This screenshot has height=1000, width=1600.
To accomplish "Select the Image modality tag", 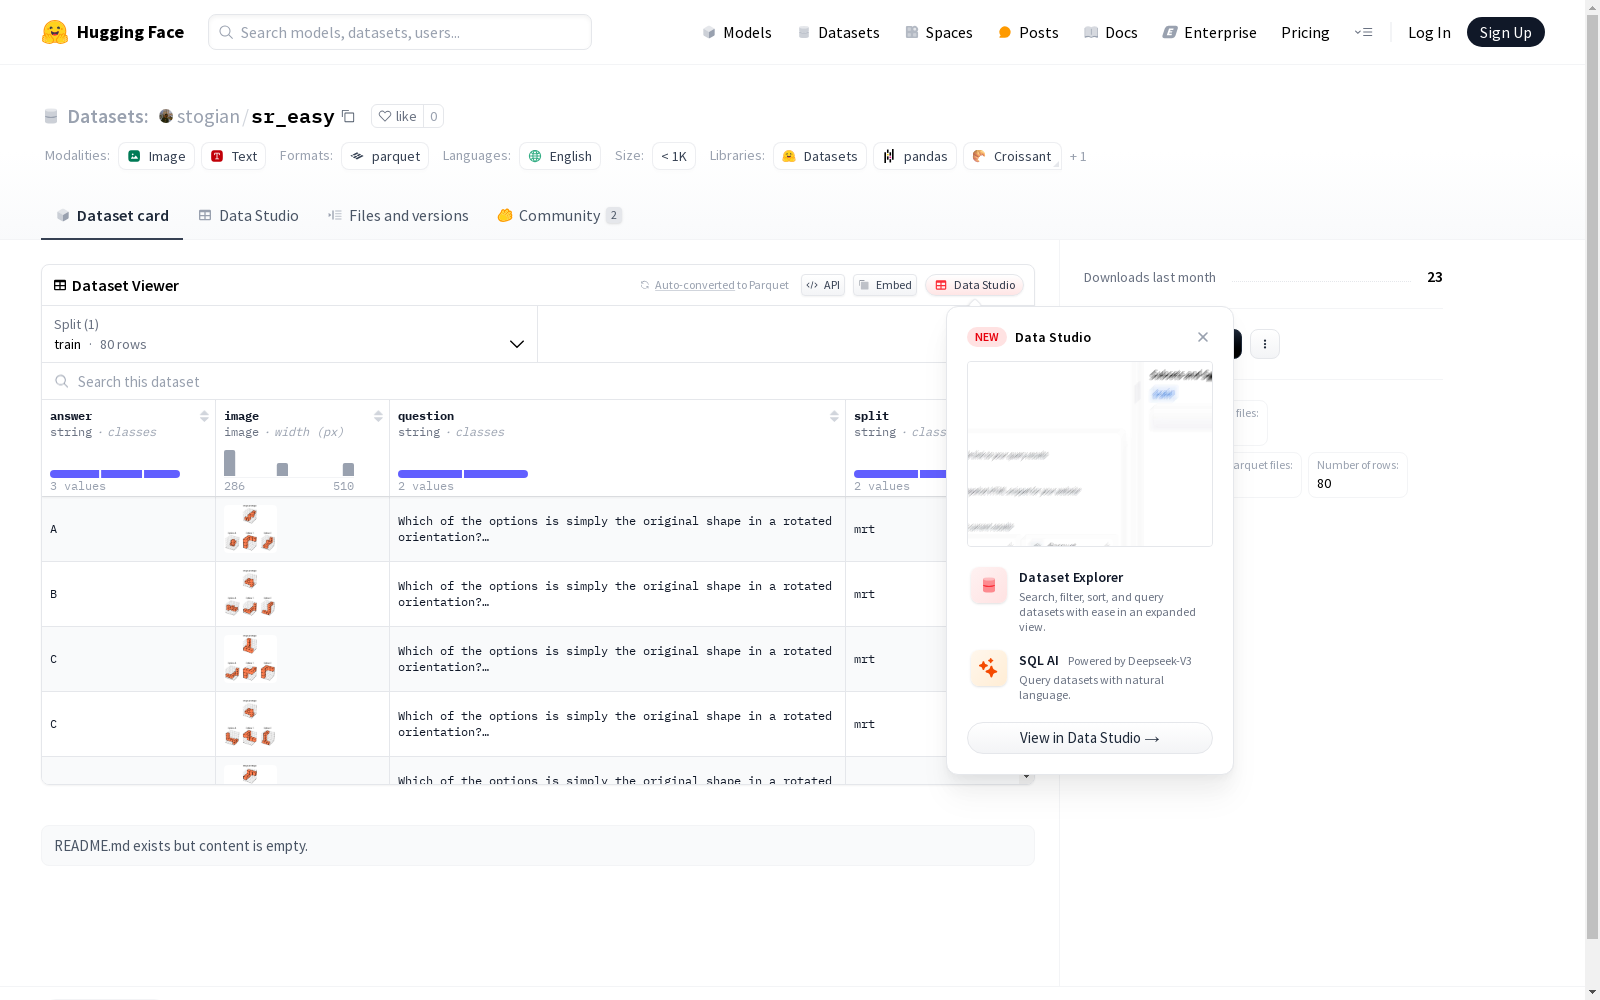I will [x=157, y=156].
